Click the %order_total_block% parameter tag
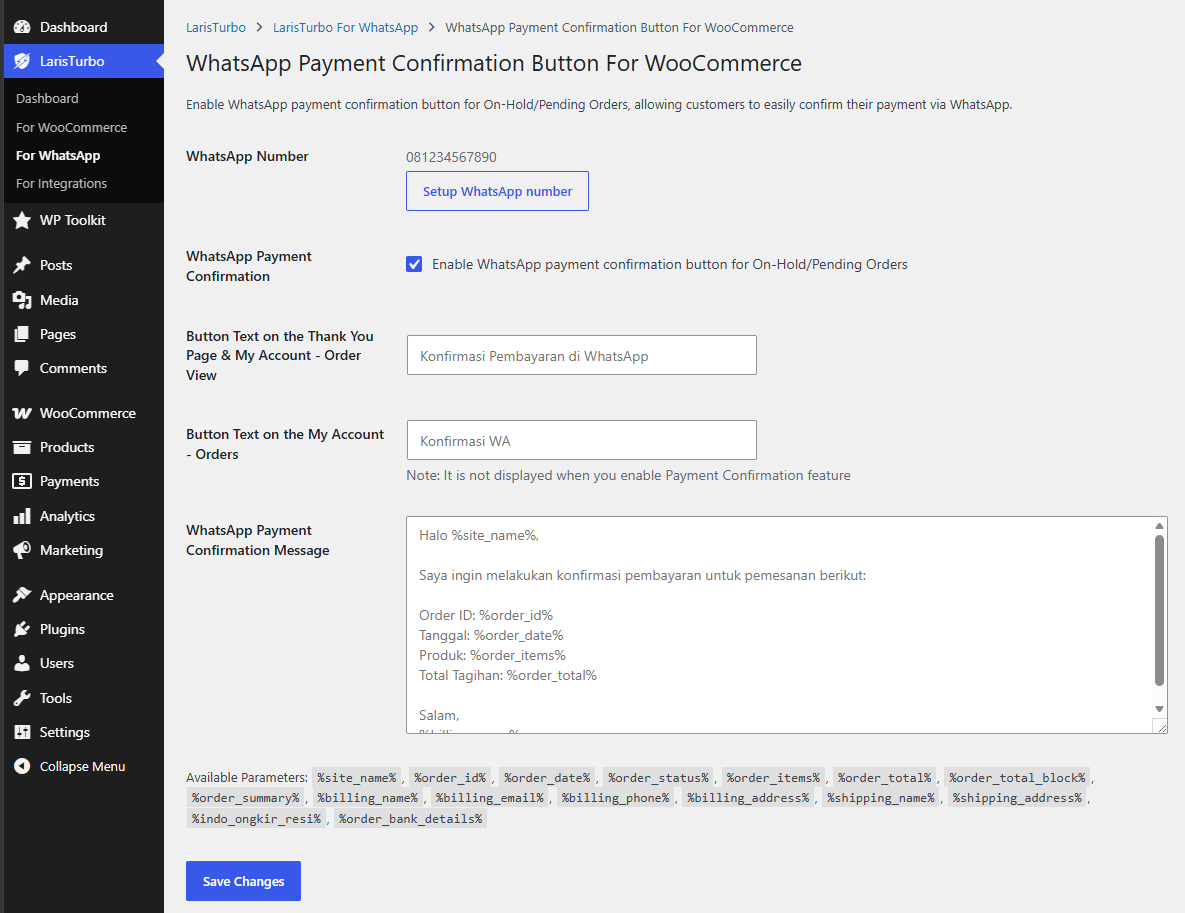This screenshot has height=913, width=1185. pos(1017,778)
